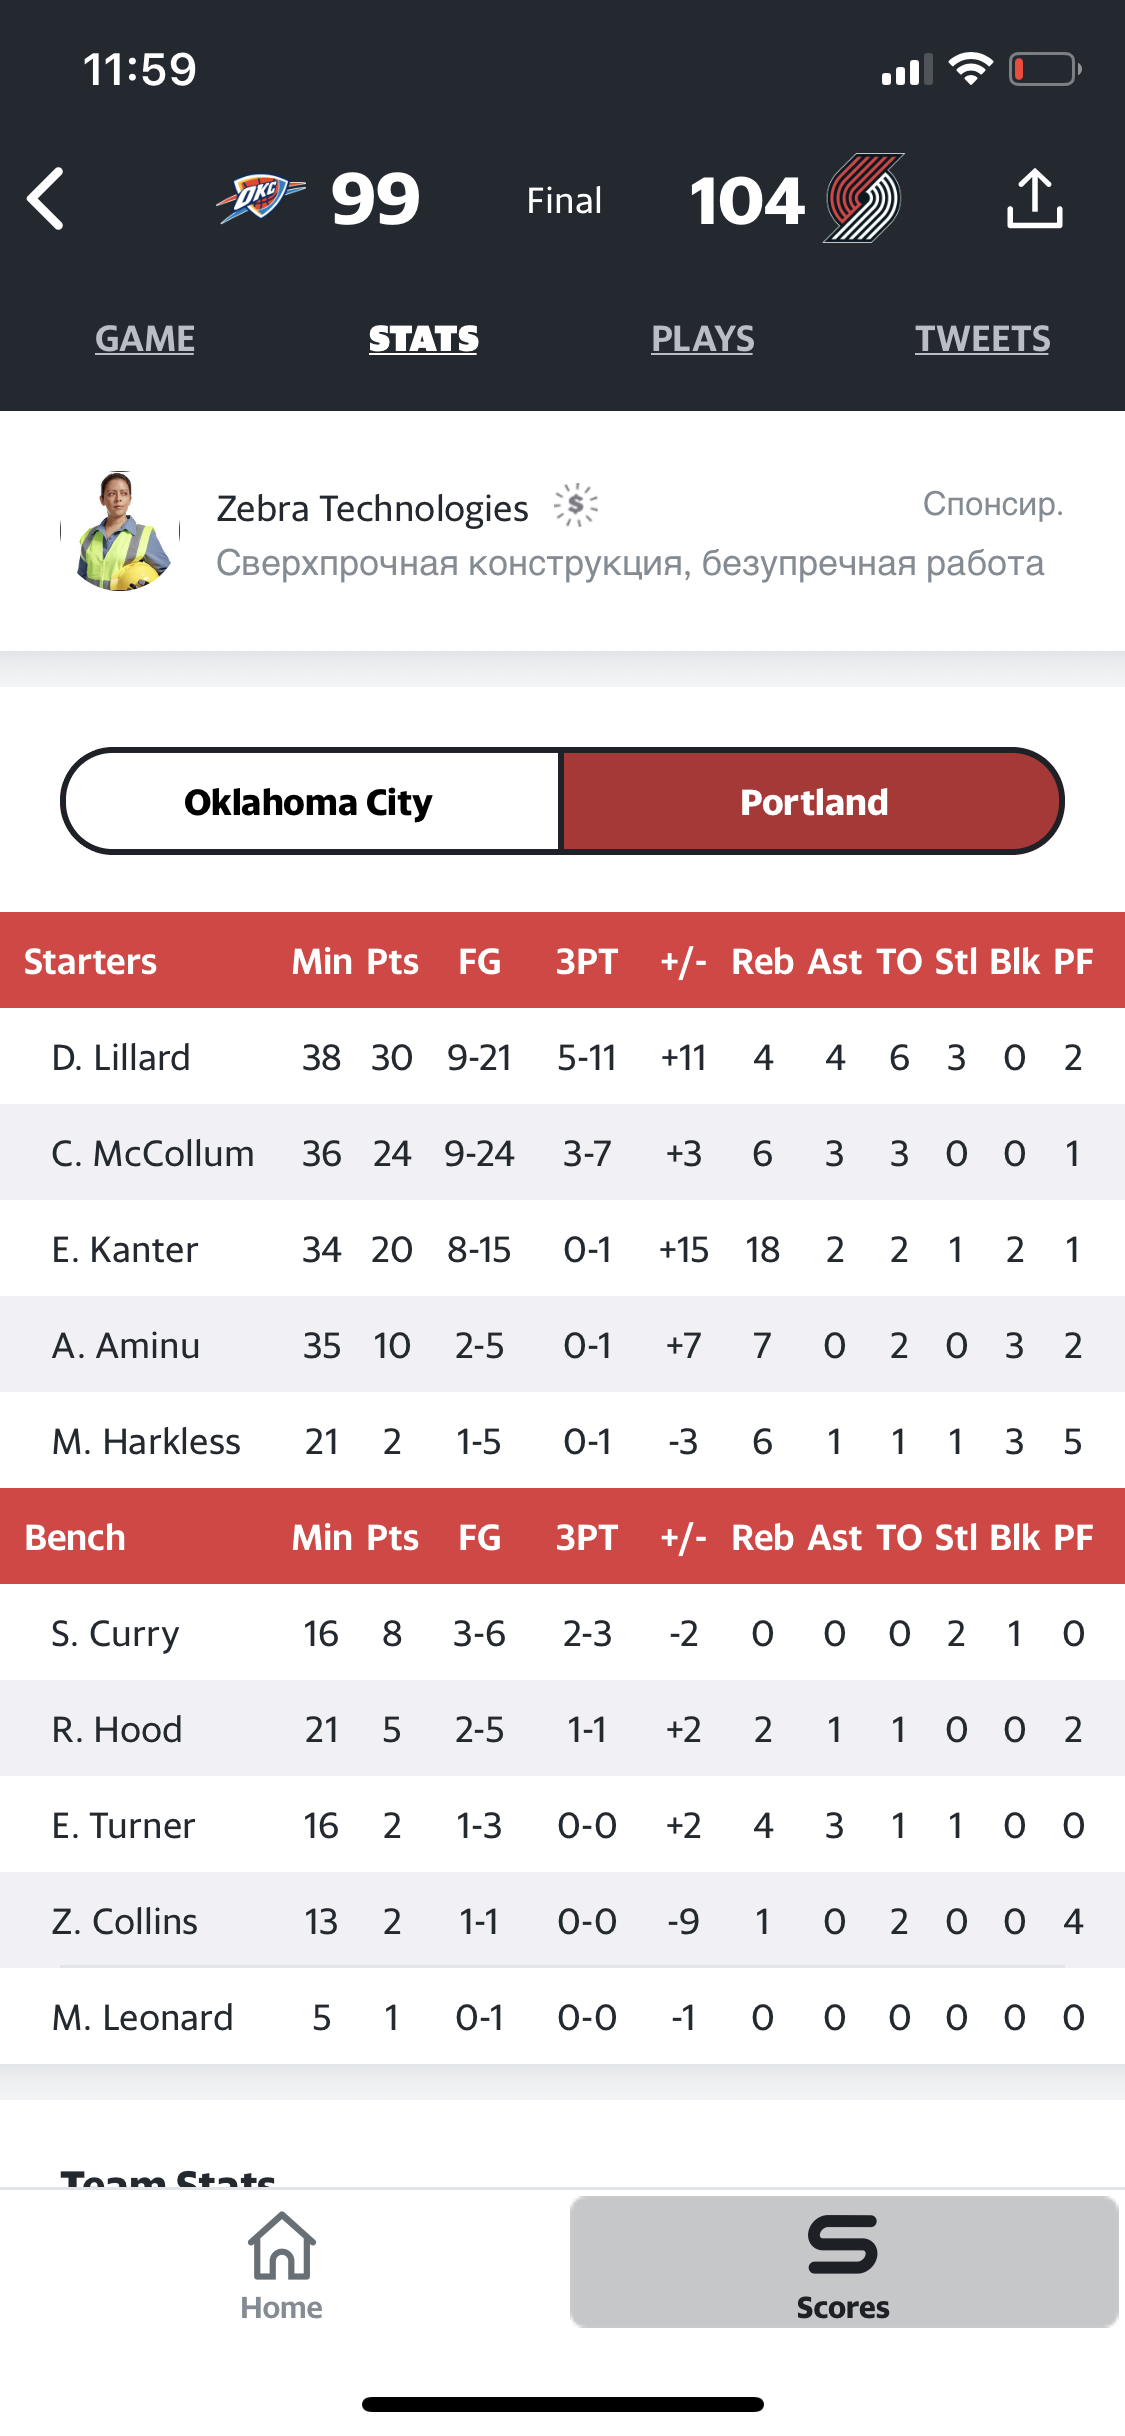
Task: Switch team toggle to Oklahoma City
Action: click(x=310, y=802)
